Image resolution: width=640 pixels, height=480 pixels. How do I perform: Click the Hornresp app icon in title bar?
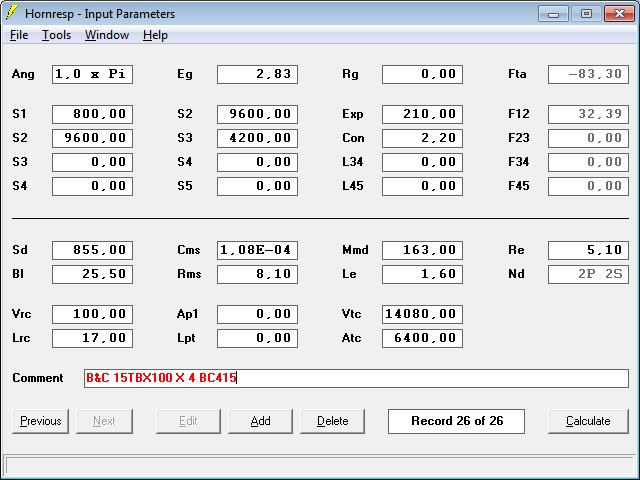coord(12,13)
